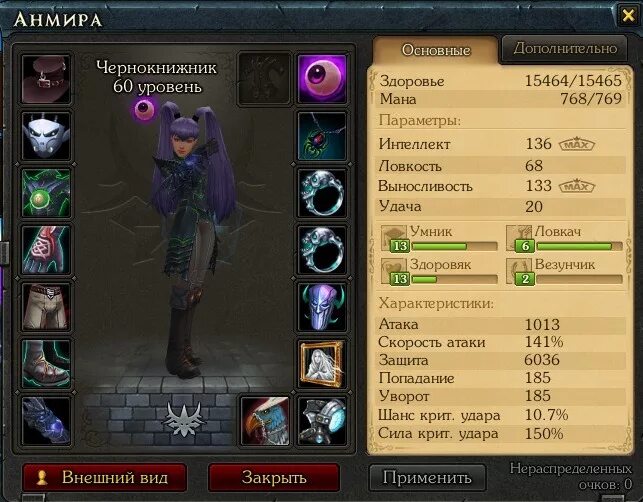Click the purple horned mask slot
The height and width of the screenshot is (502, 643).
point(322,307)
